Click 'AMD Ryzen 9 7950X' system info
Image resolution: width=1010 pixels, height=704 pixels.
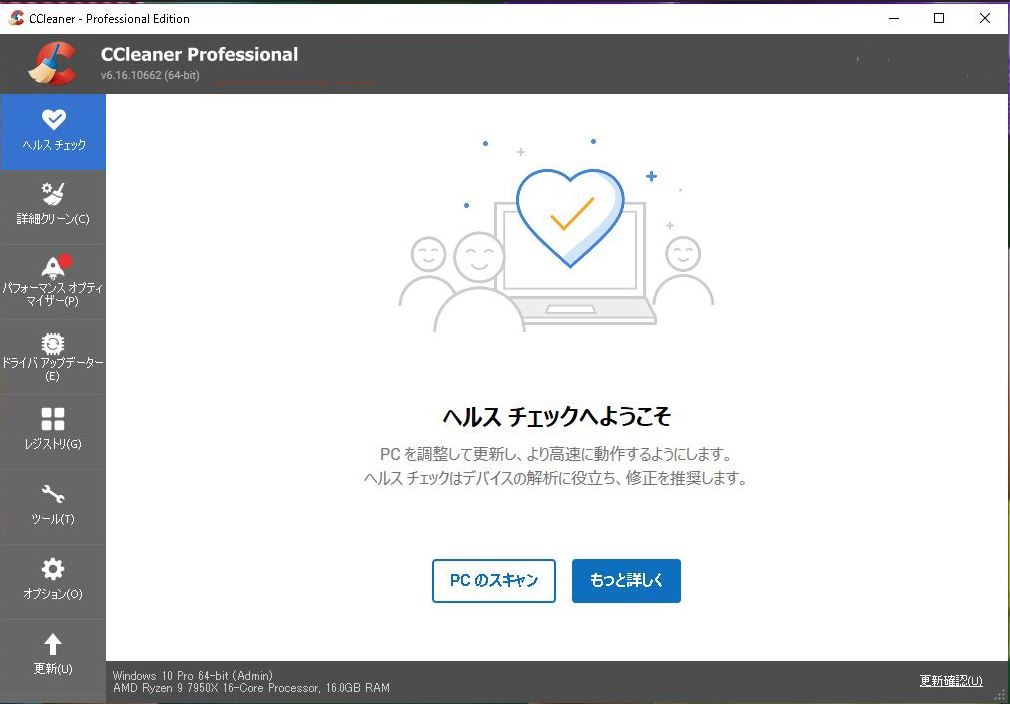251,688
